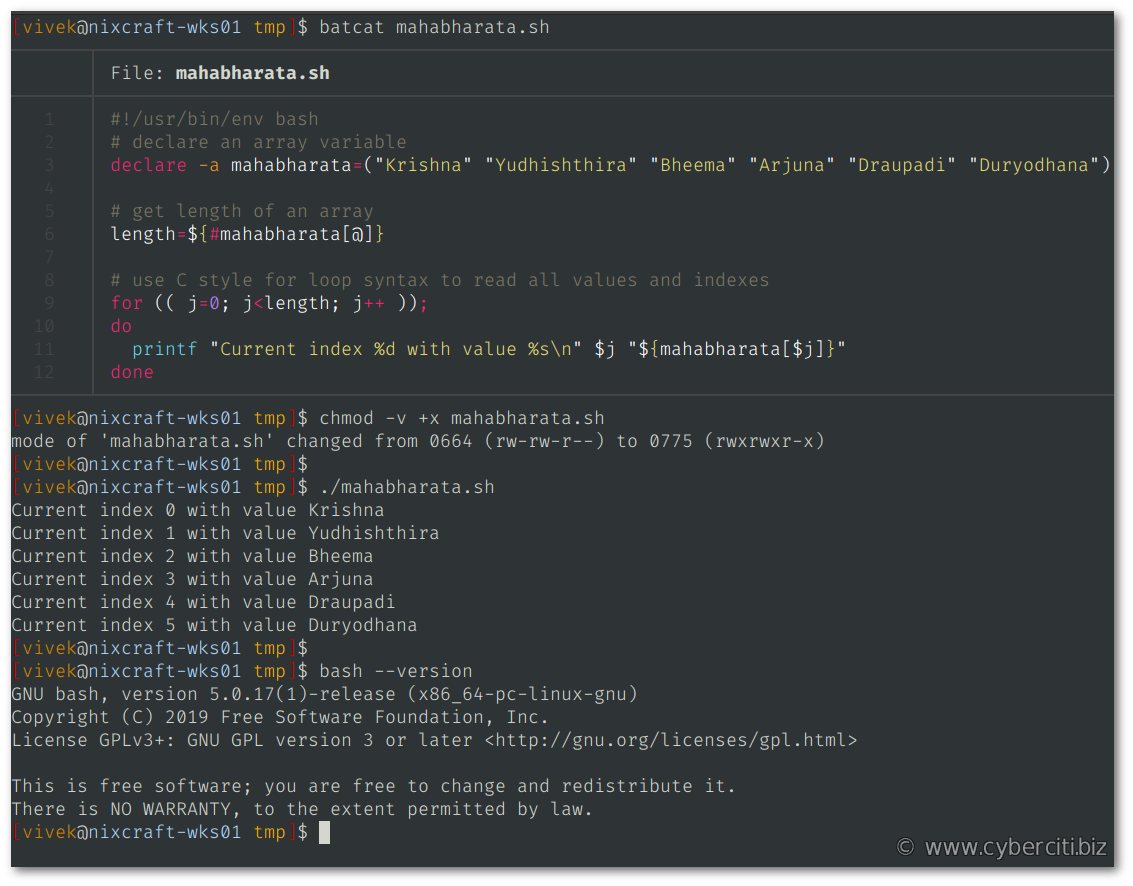
Task: Click the terminal cursor at the last prompt
Action: [324, 833]
